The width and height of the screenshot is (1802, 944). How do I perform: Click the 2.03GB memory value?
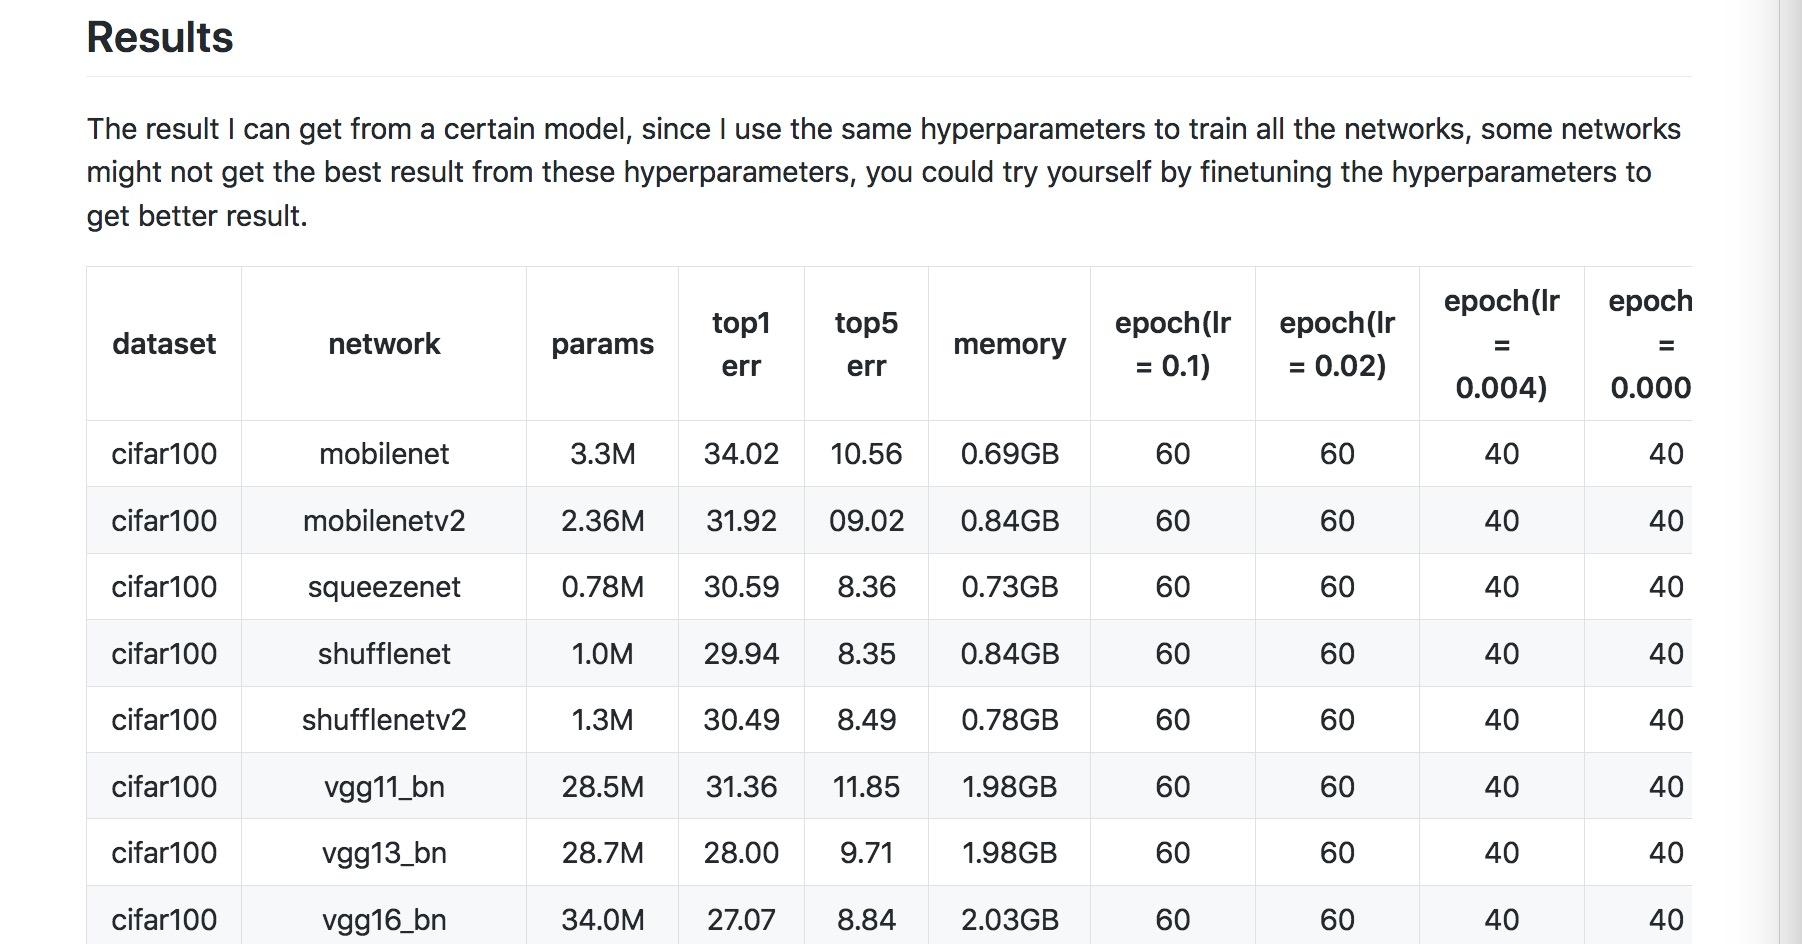1009,920
